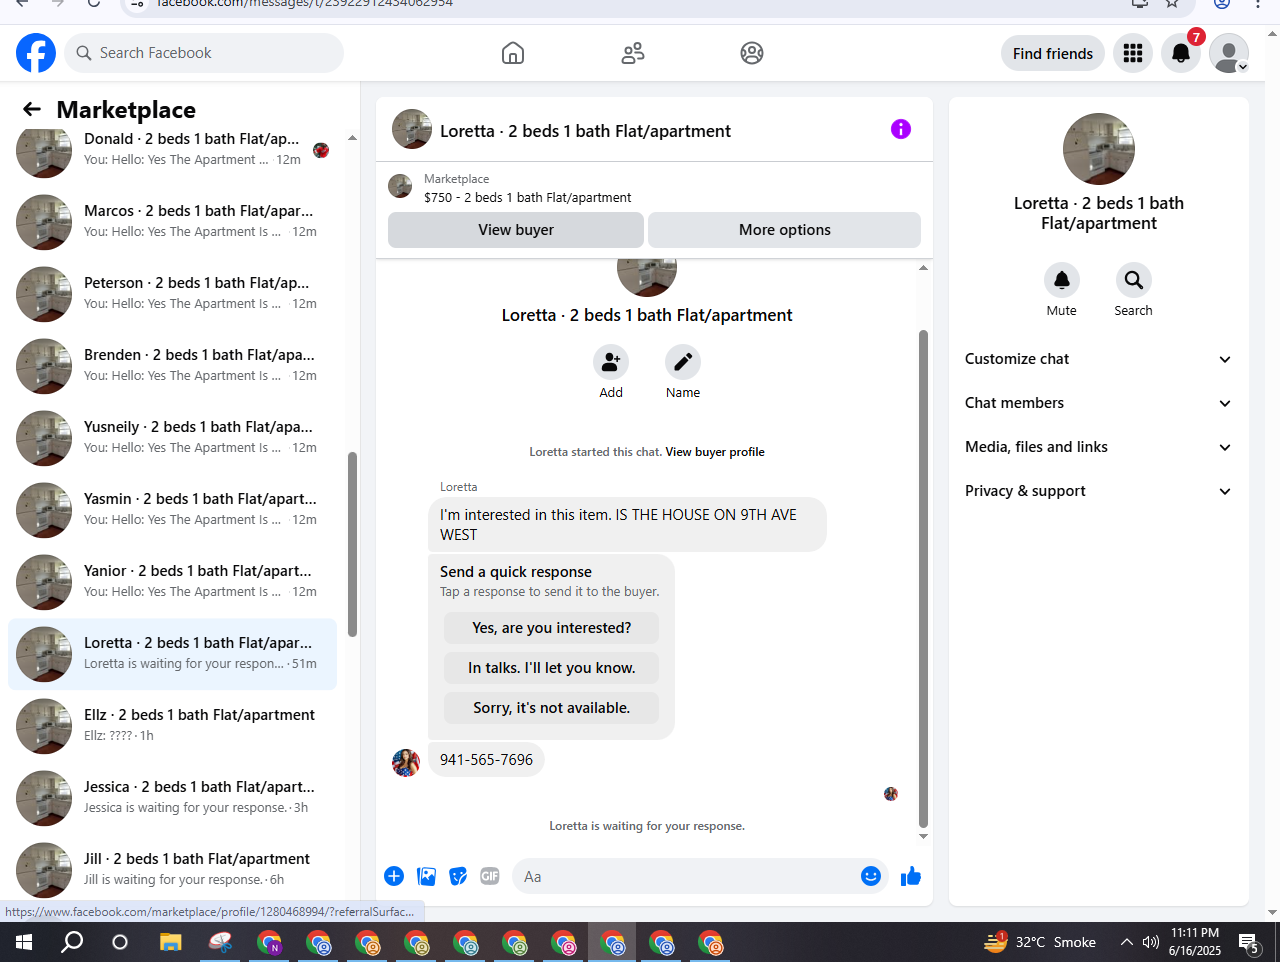1280x962 pixels.
Task: Click the chat messages scrollbar
Action: (x=923, y=578)
